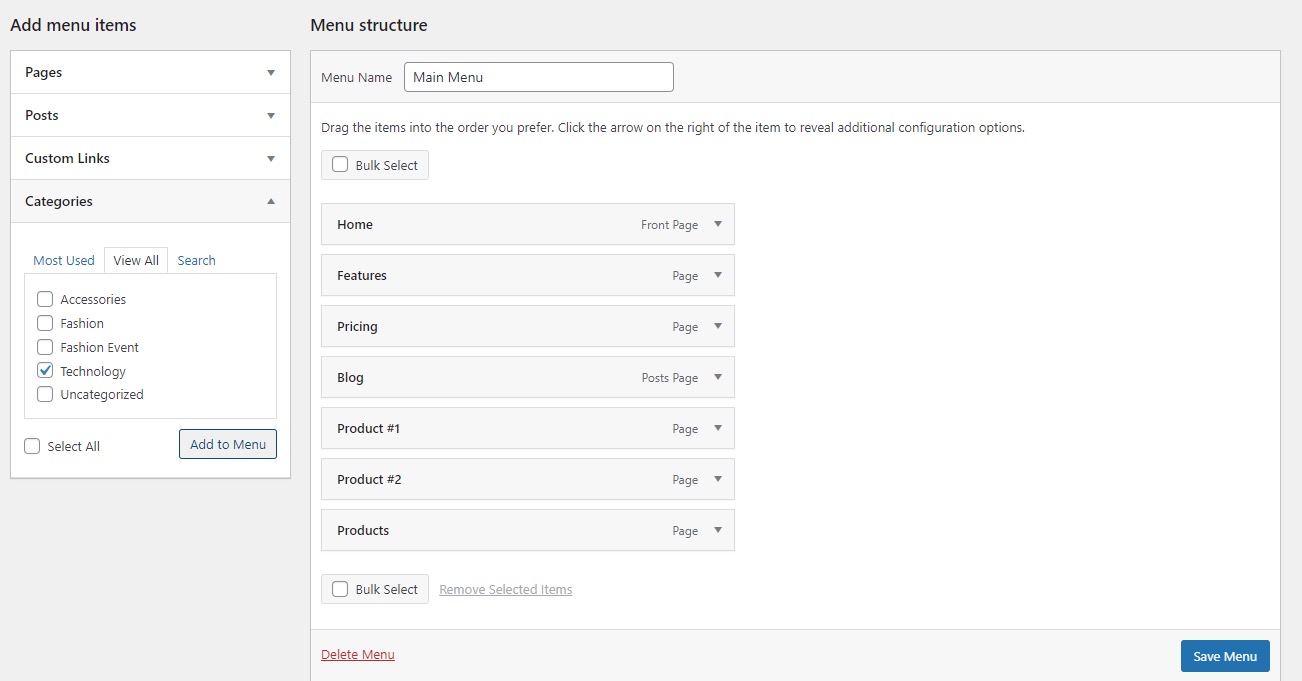Expand the Posts accordion section
Image resolution: width=1302 pixels, height=681 pixels.
[x=150, y=116]
